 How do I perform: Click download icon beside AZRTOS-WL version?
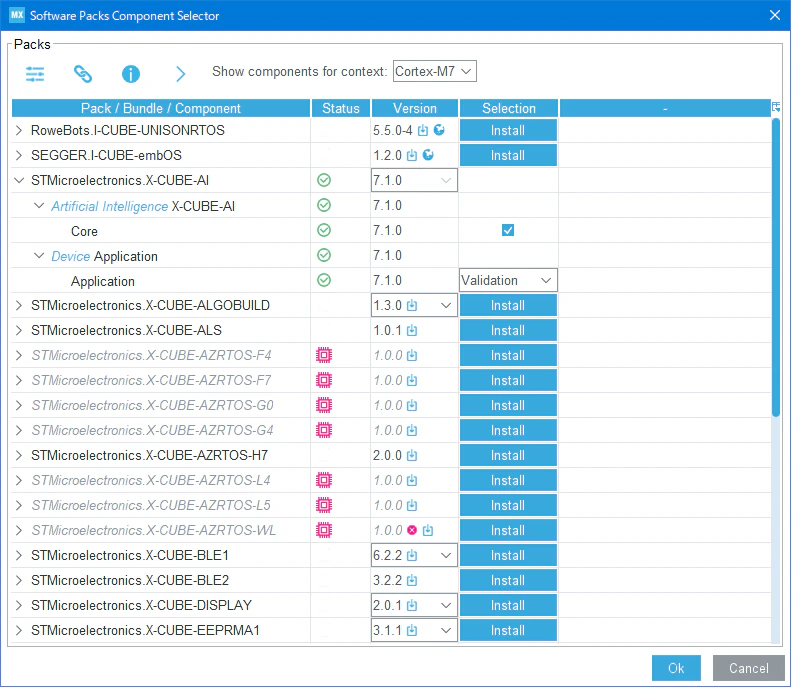coord(428,531)
